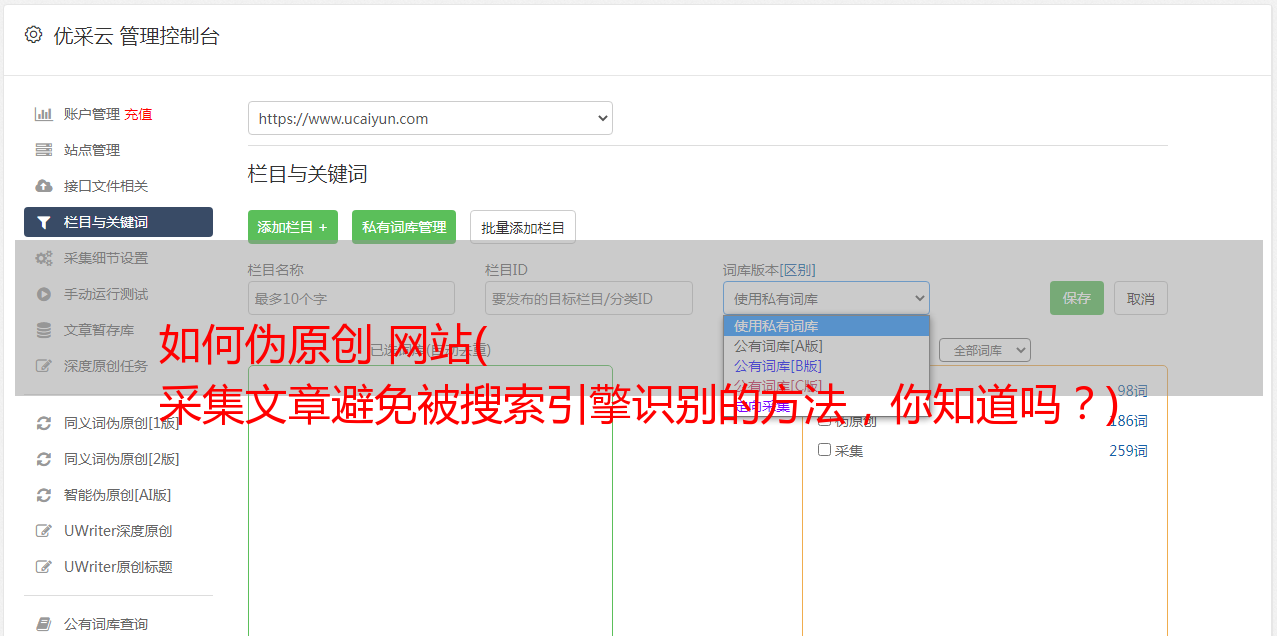Click the green 添加栏目 + button
The width and height of the screenshot is (1277, 636).
click(x=293, y=227)
